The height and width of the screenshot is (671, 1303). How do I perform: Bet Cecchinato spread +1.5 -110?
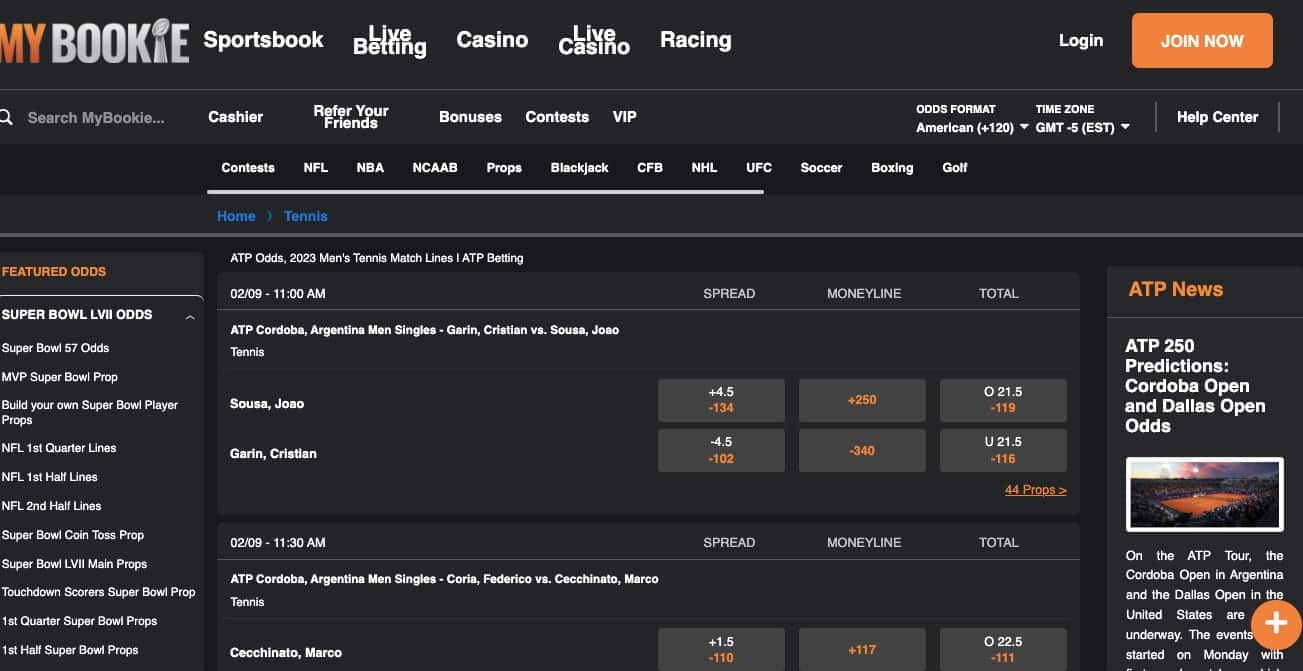721,649
